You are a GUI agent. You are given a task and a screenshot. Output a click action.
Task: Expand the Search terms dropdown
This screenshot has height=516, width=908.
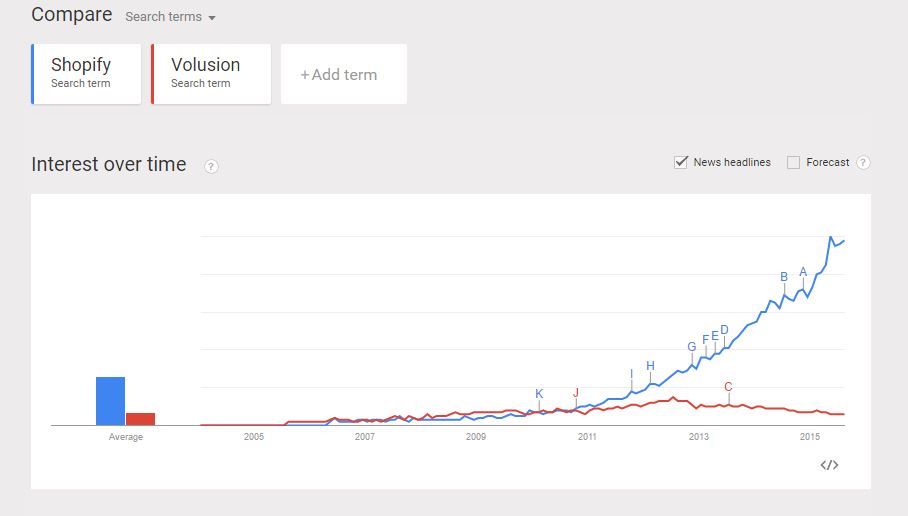click(x=170, y=17)
